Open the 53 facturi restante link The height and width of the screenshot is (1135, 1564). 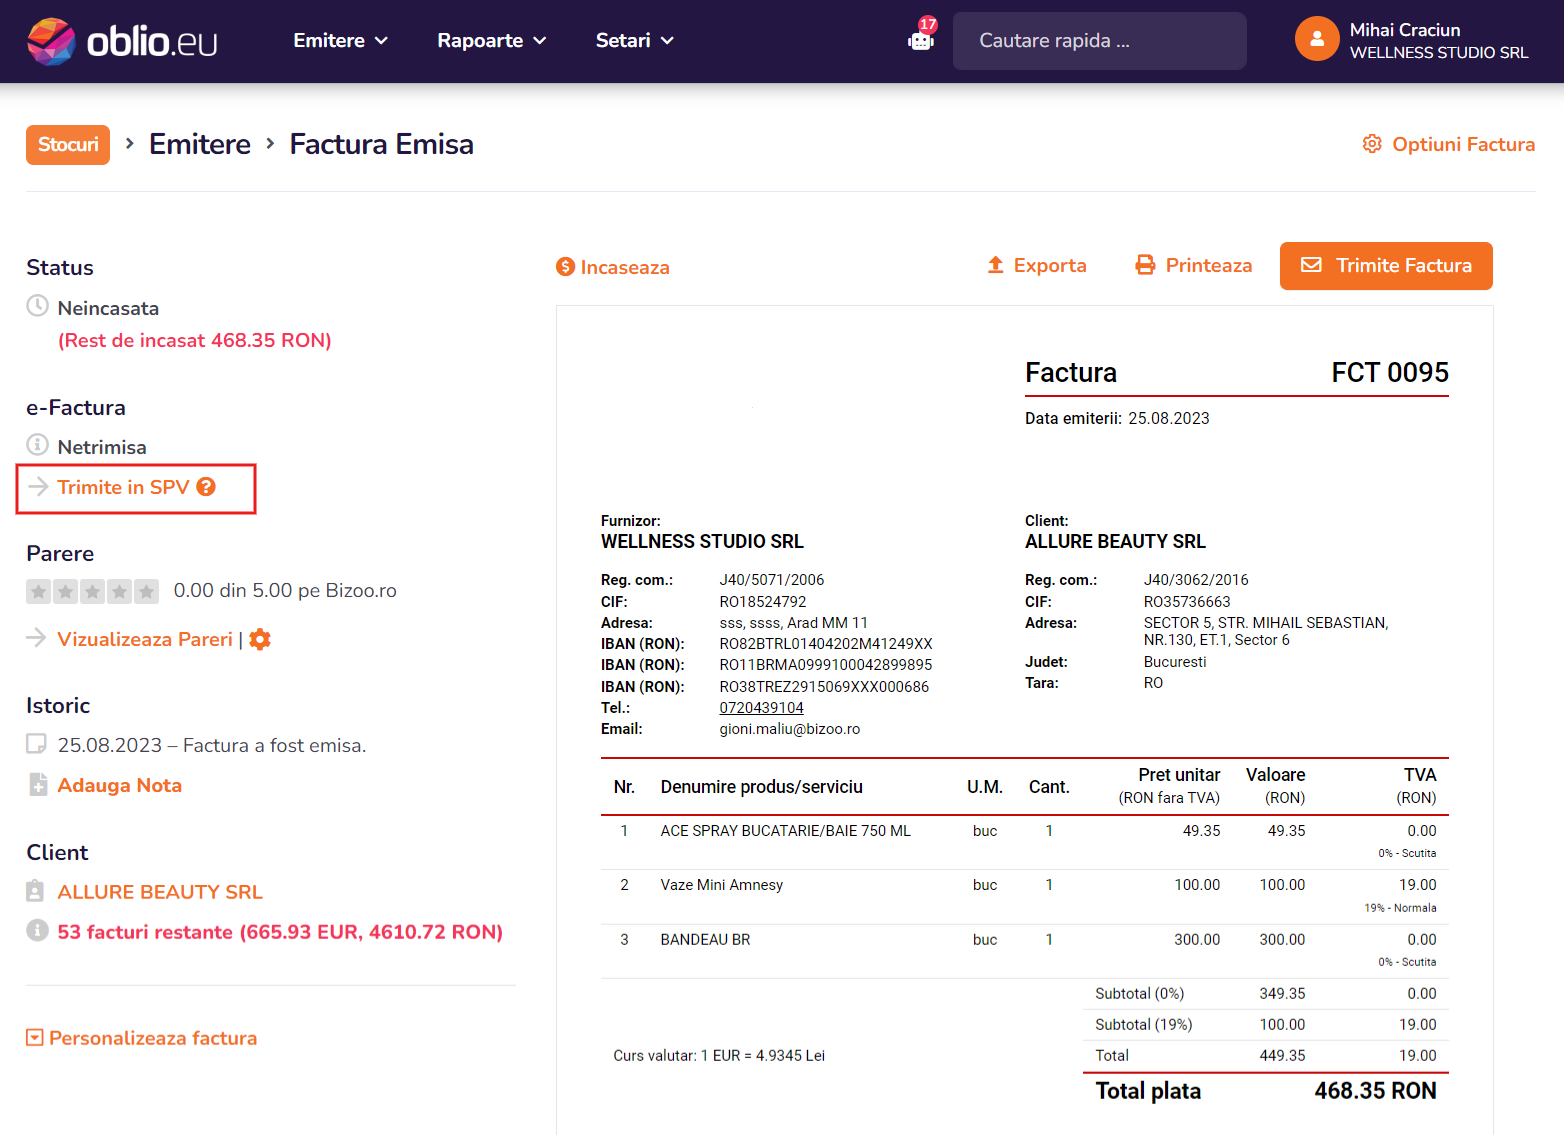[x=280, y=932]
